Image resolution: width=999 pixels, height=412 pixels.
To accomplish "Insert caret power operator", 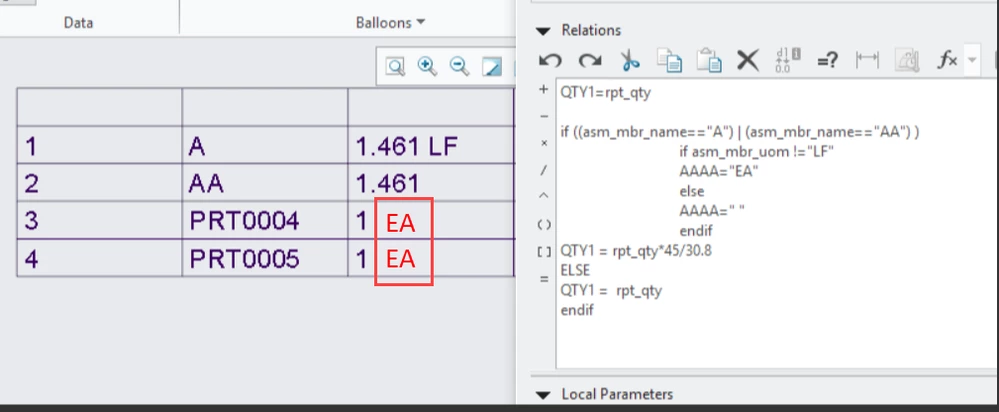I will pyautogui.click(x=543, y=197).
